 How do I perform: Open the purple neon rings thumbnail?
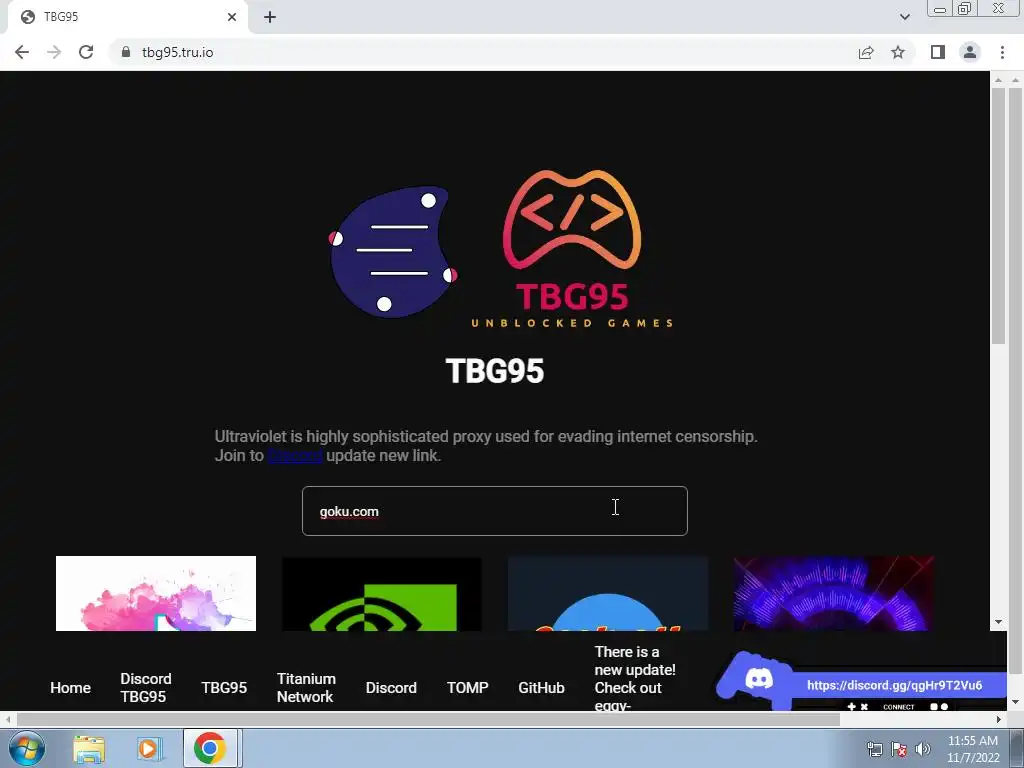point(834,594)
